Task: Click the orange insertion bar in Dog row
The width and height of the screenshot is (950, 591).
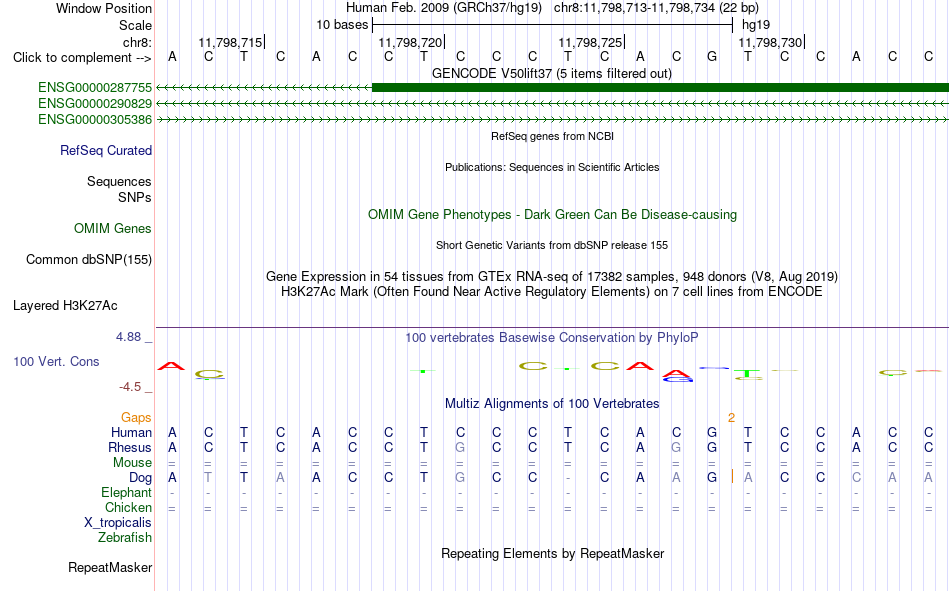Action: tap(732, 476)
